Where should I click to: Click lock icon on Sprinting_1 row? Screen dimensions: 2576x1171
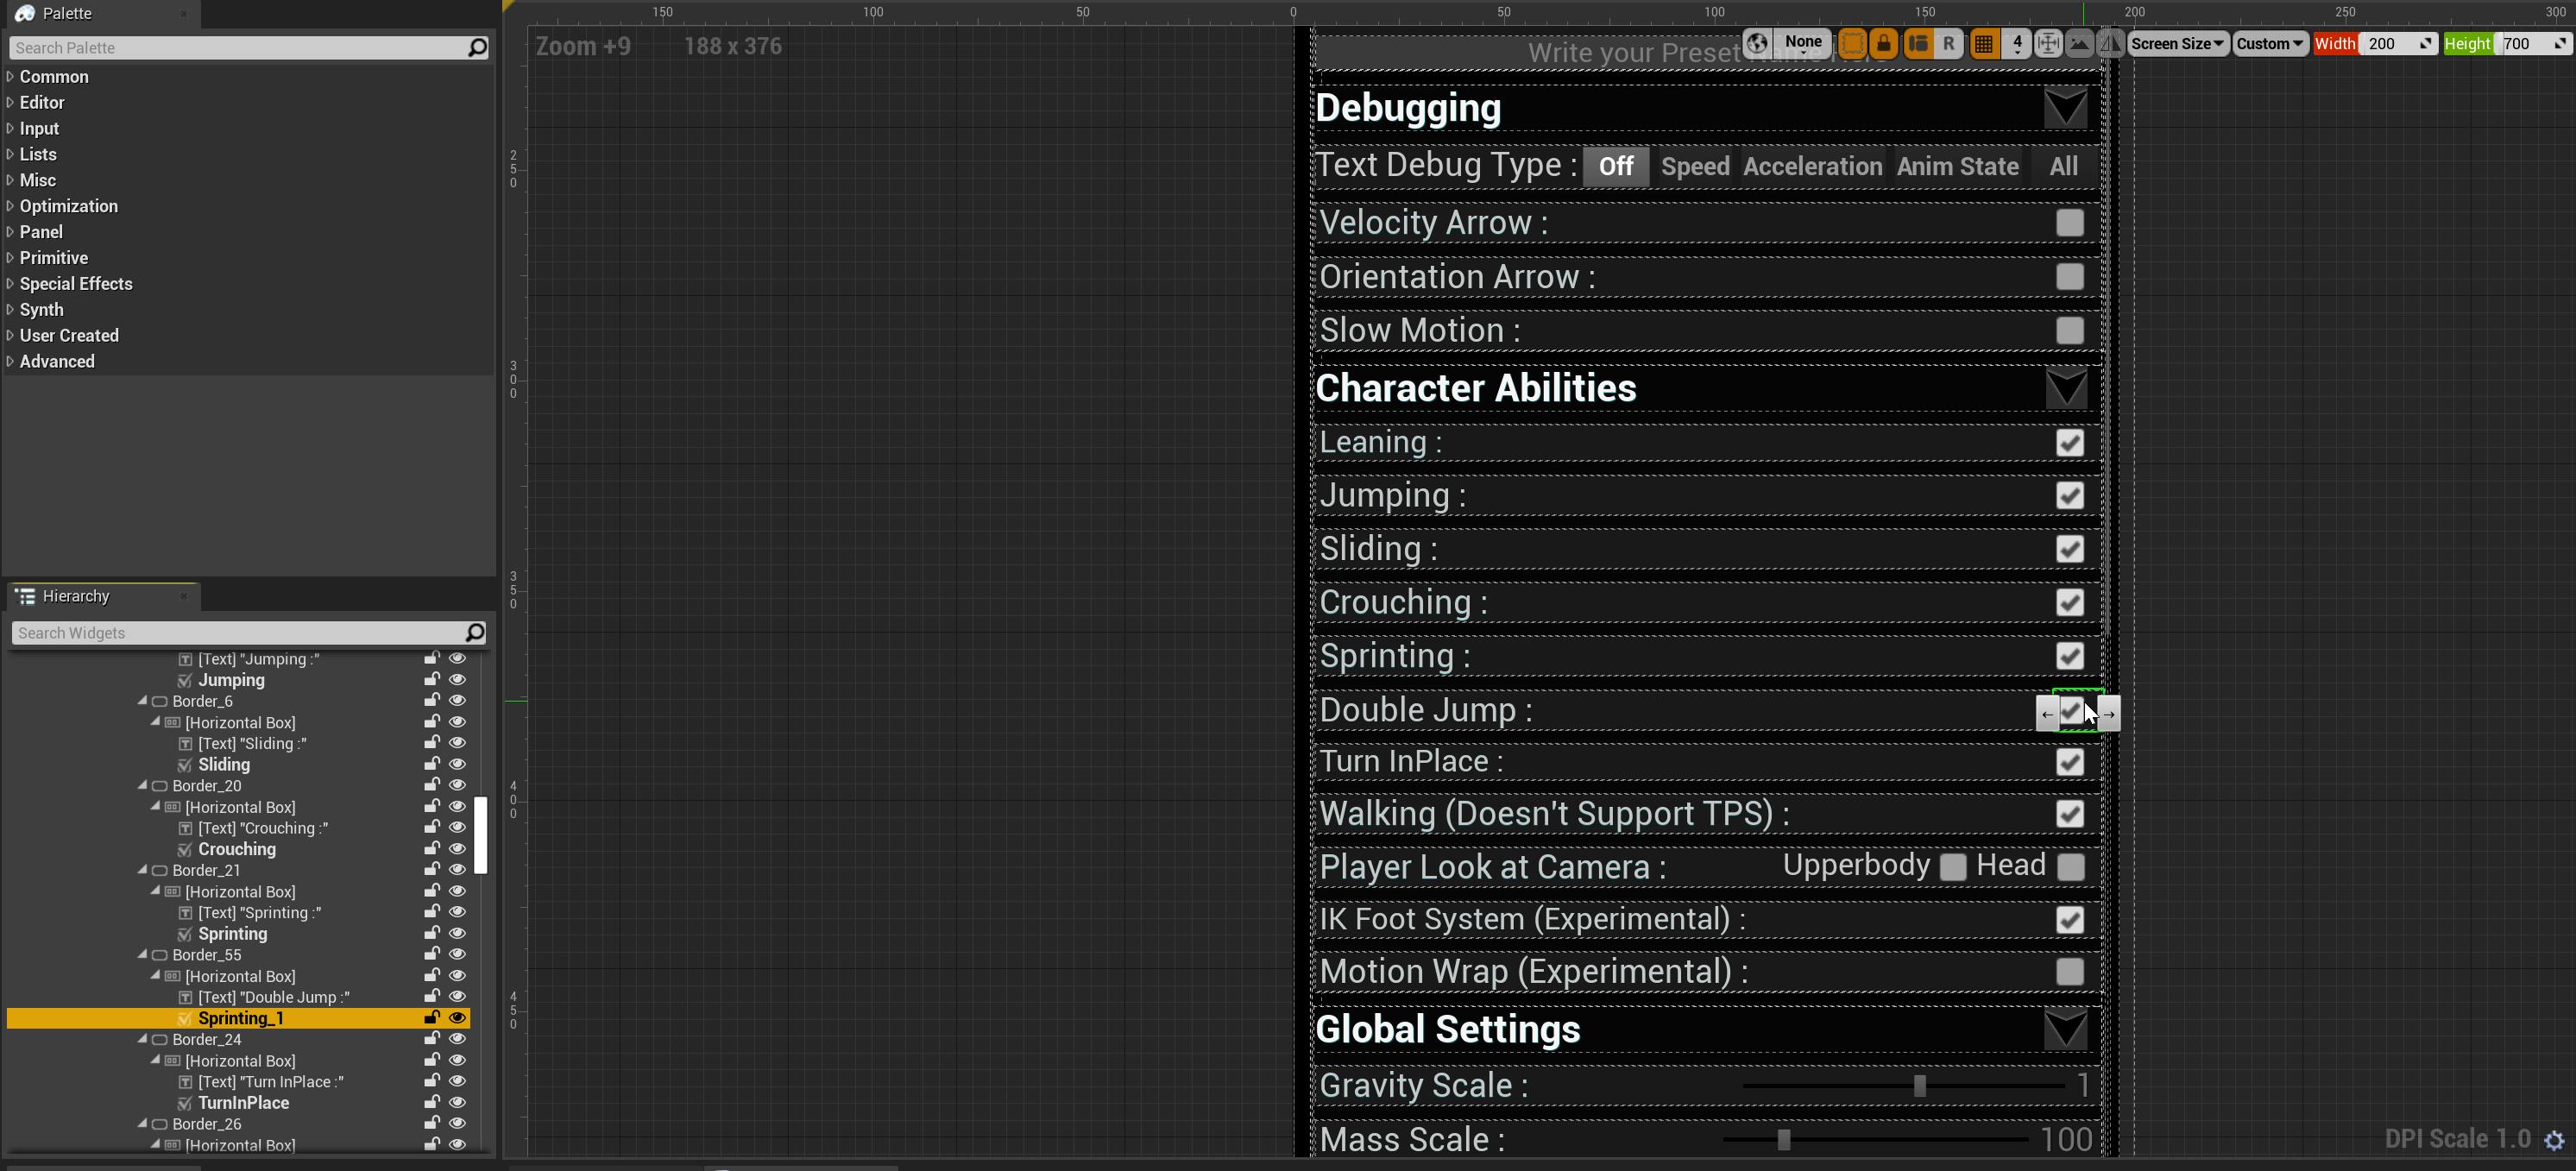coord(432,1017)
